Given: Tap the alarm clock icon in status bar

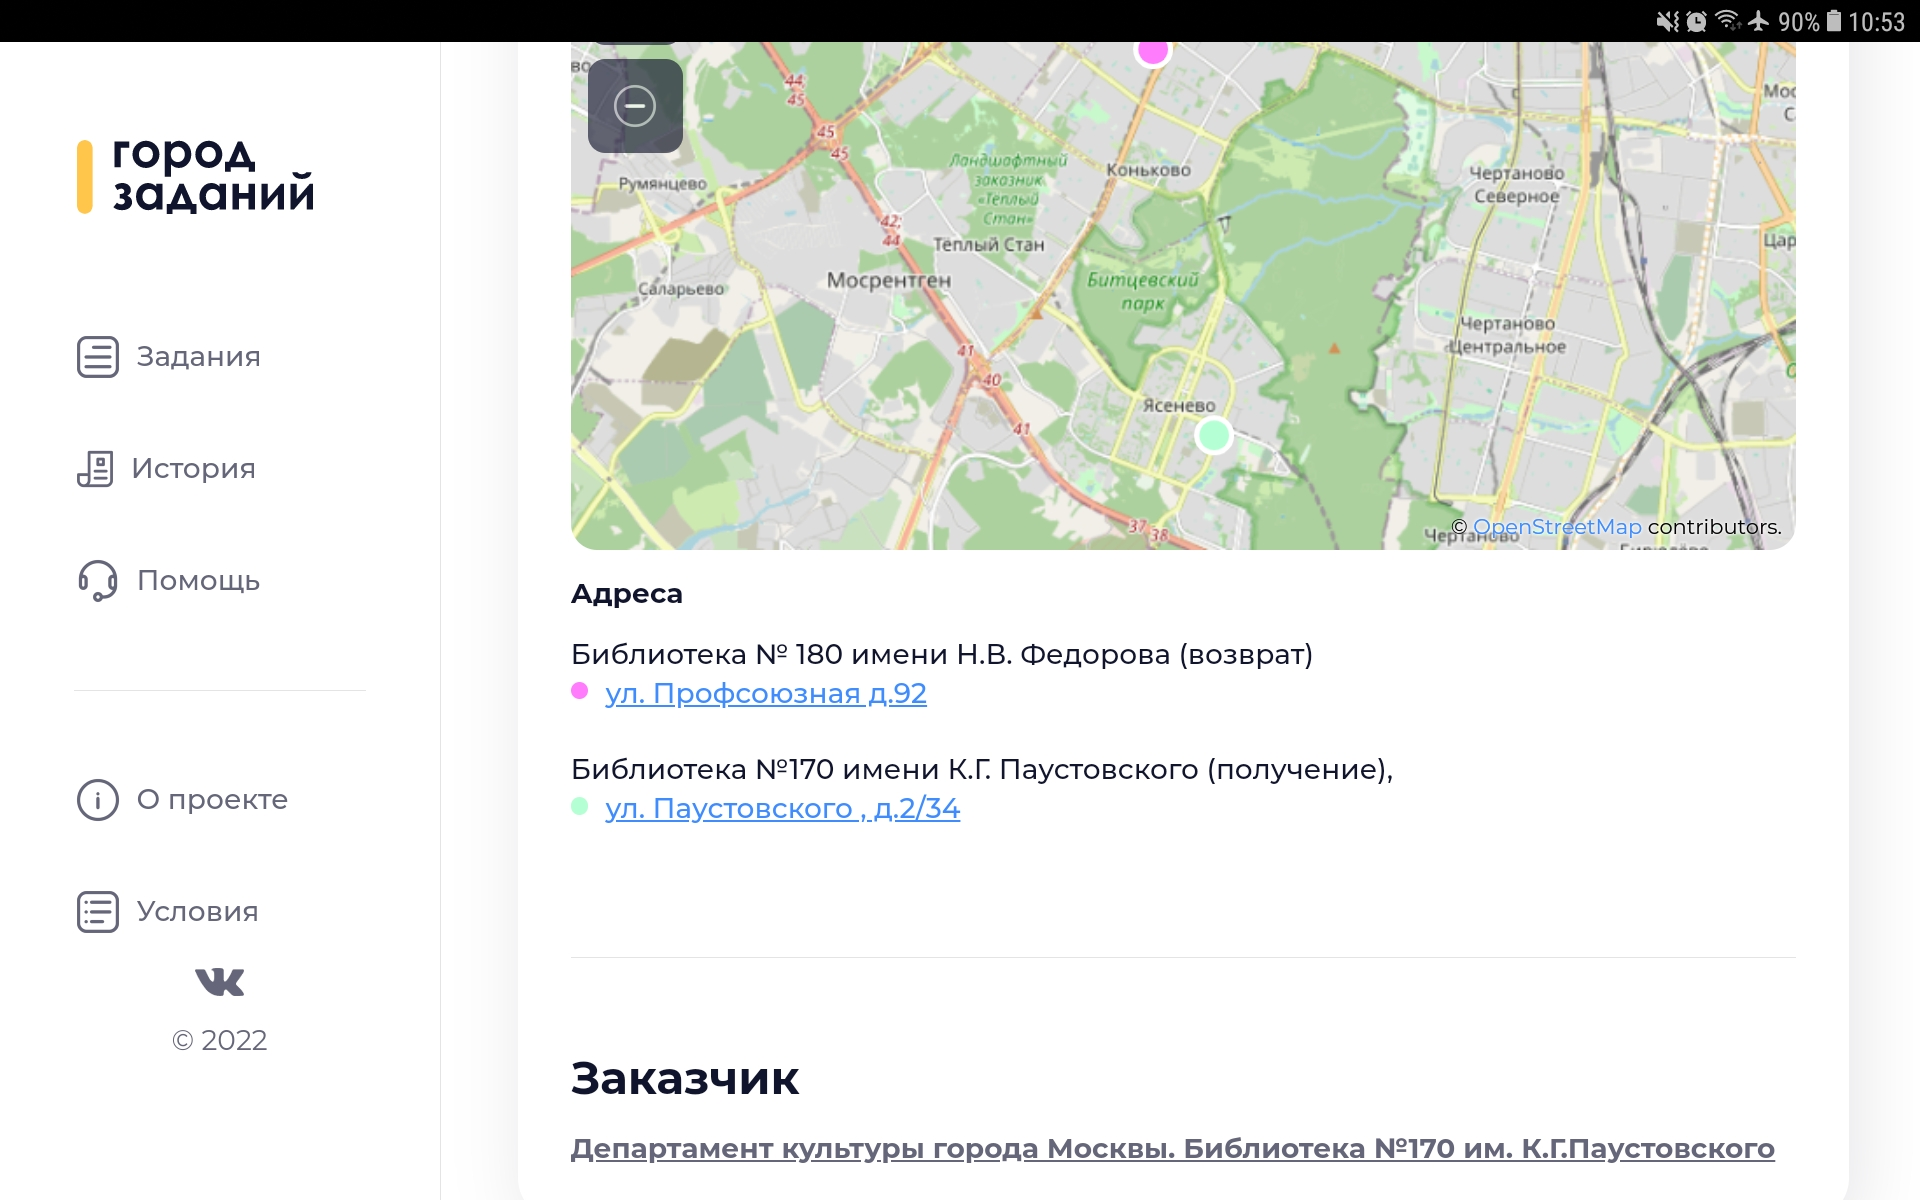Looking at the screenshot, I should coord(1697,21).
